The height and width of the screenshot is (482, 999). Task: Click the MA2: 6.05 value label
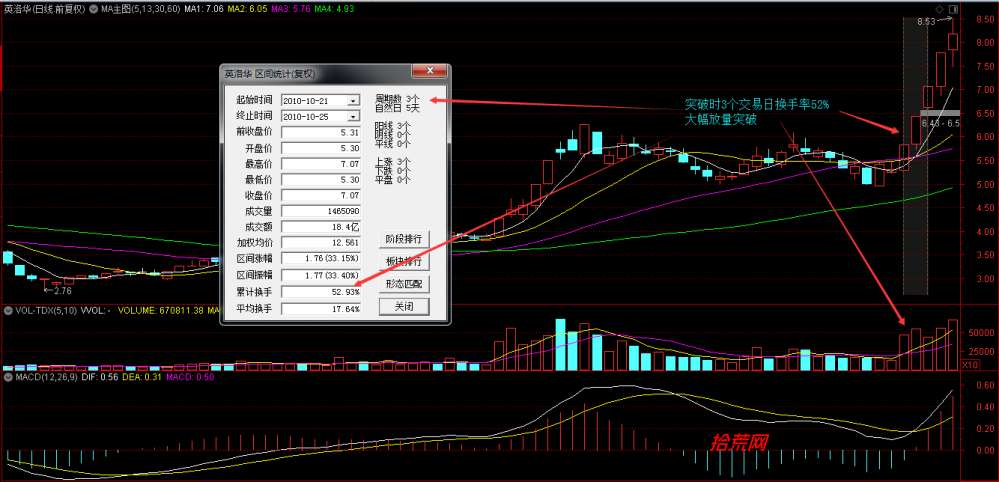247,10
